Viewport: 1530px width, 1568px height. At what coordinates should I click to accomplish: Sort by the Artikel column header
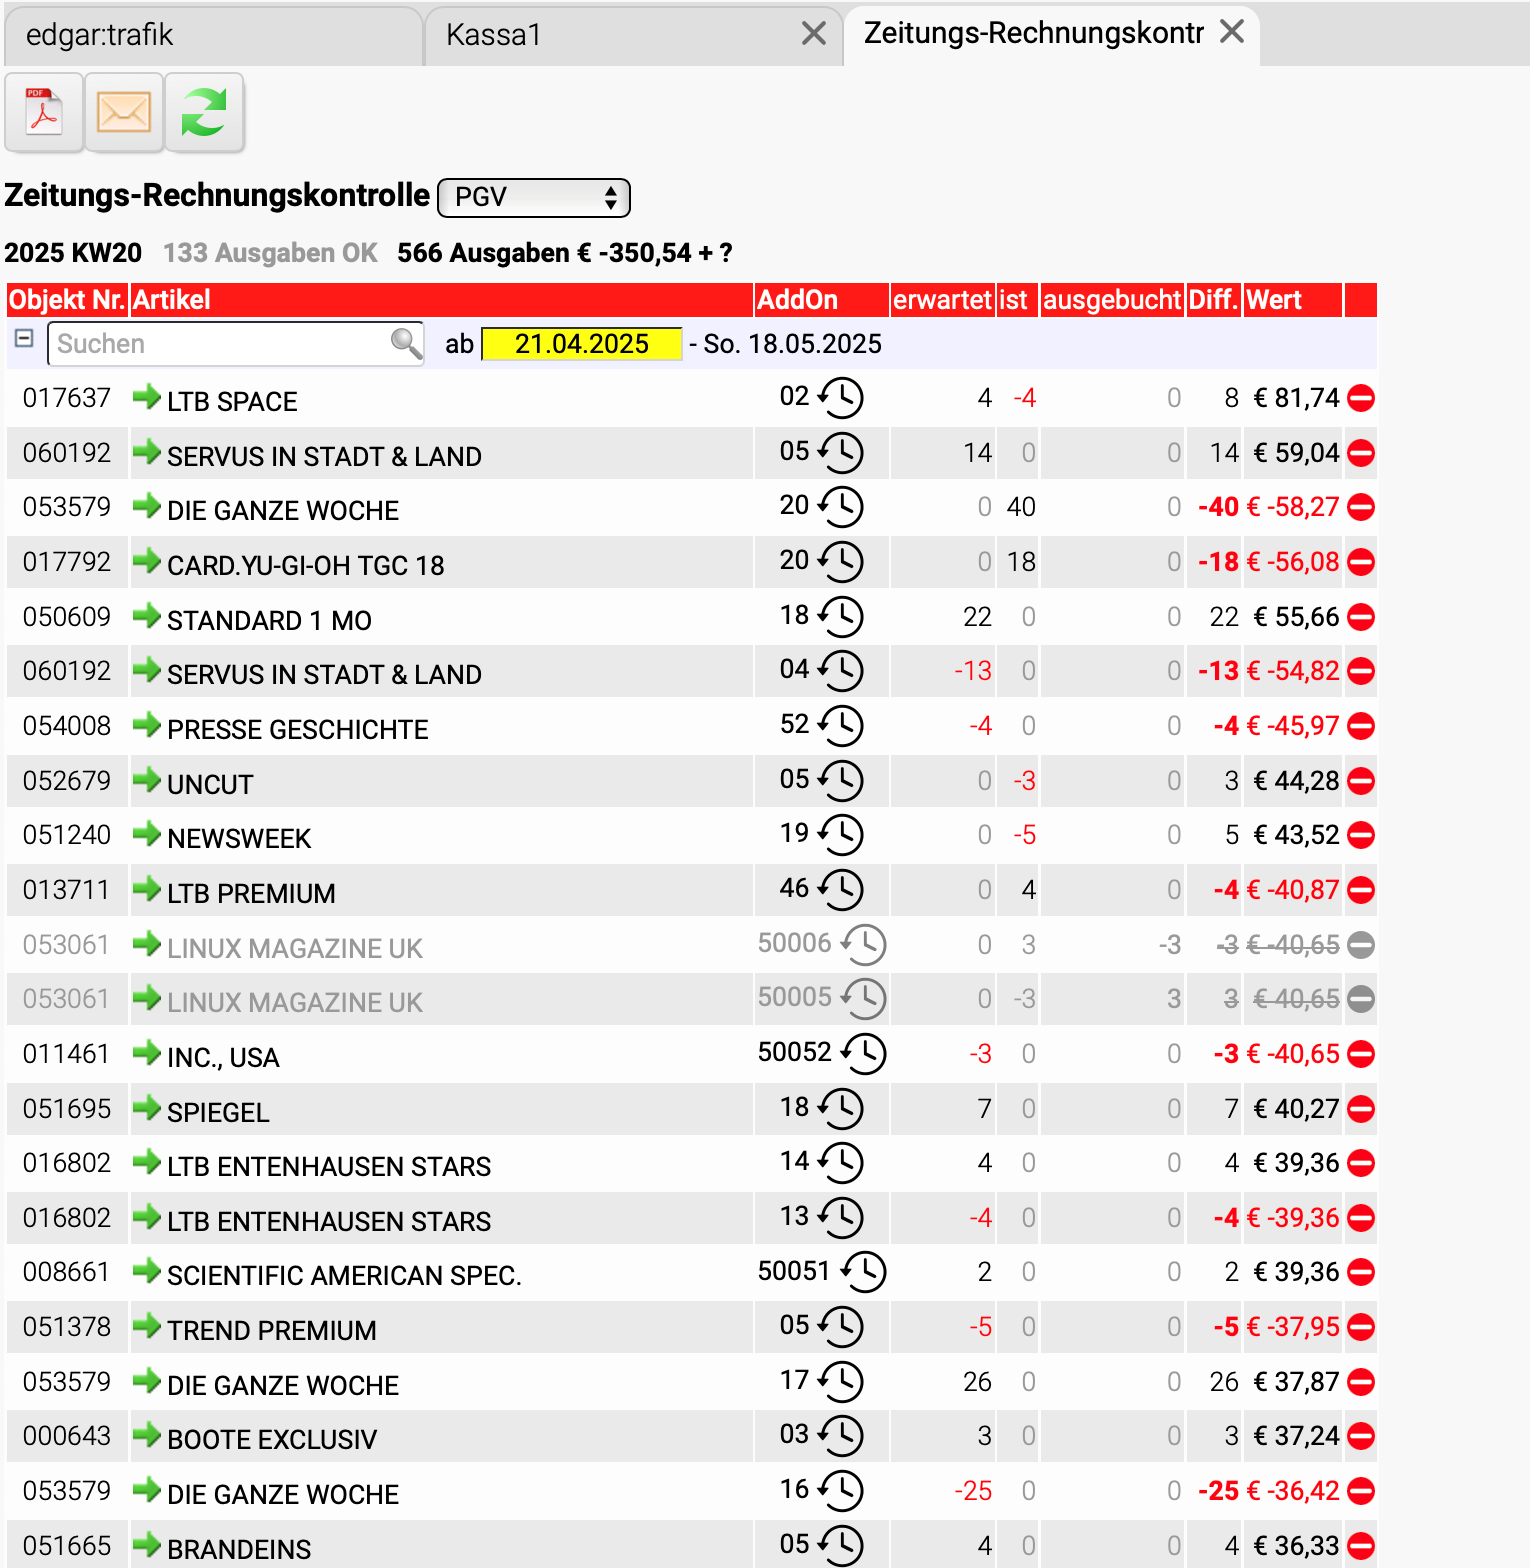pos(441,300)
